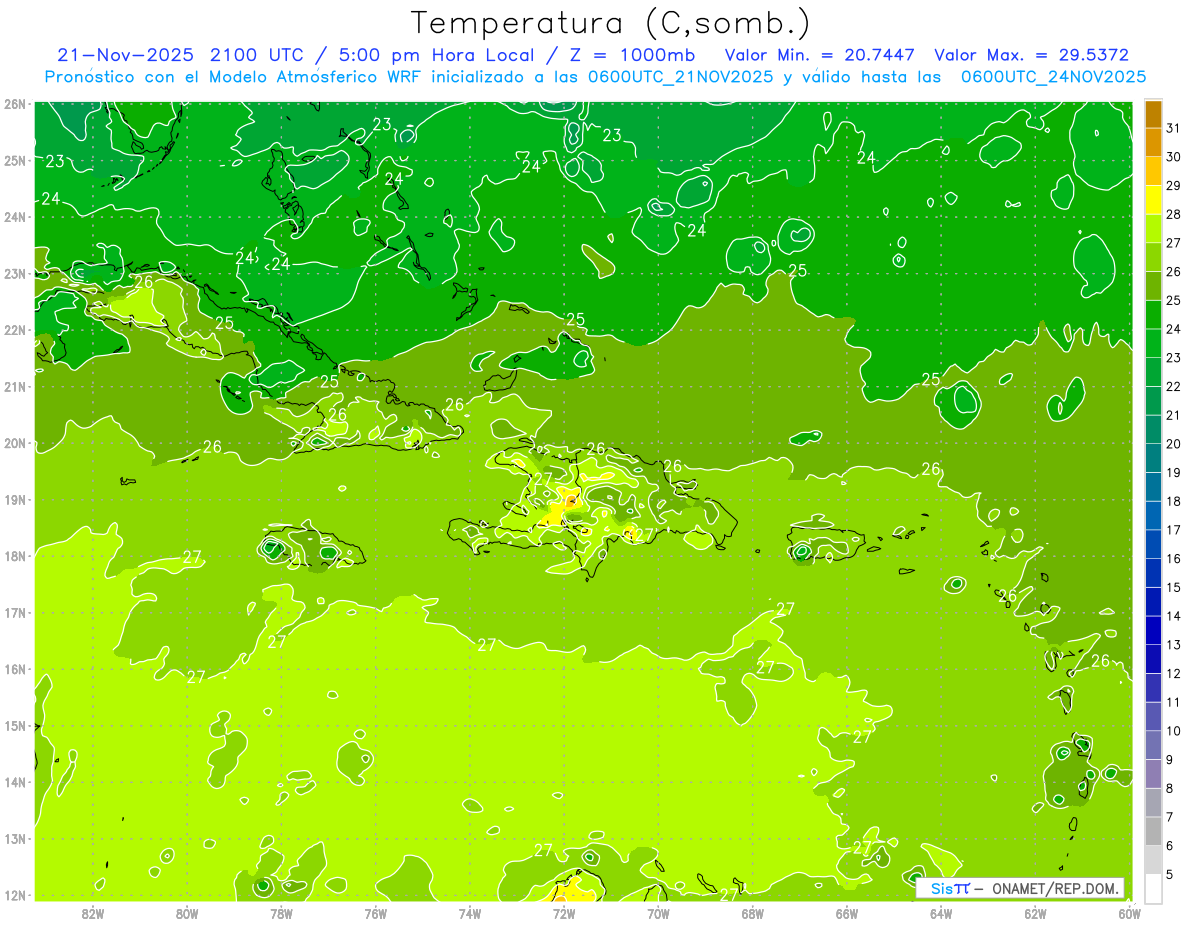
Task: Click the "26N" latitude axis label
Action: (15, 104)
